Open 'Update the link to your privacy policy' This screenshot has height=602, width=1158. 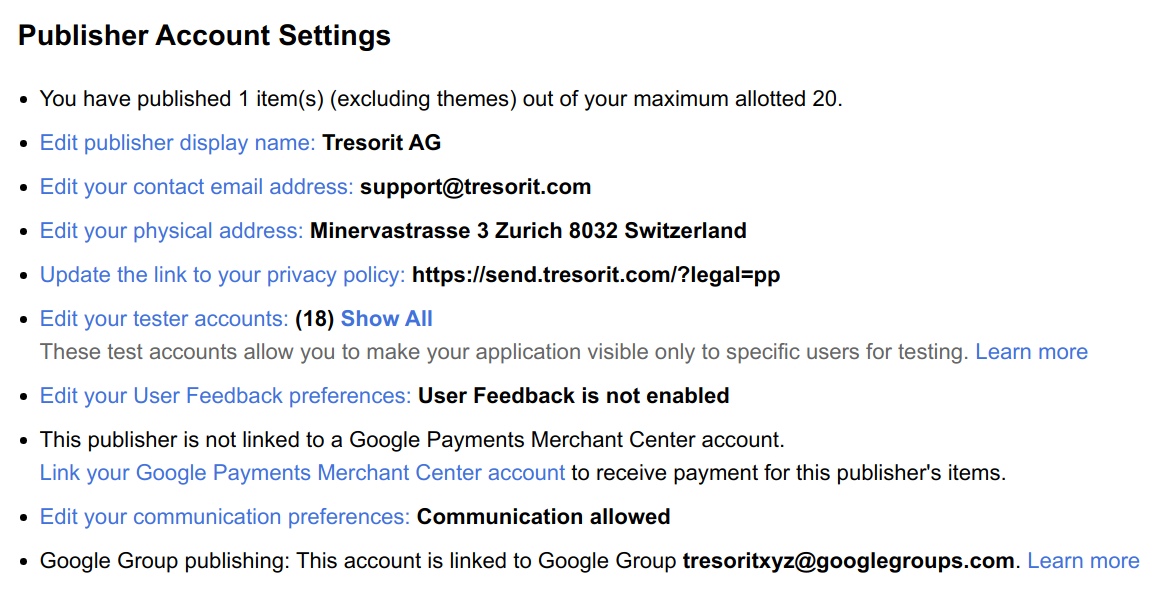point(222,275)
